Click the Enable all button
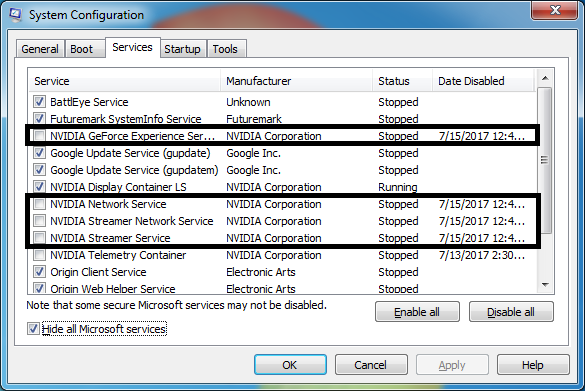 [417, 312]
